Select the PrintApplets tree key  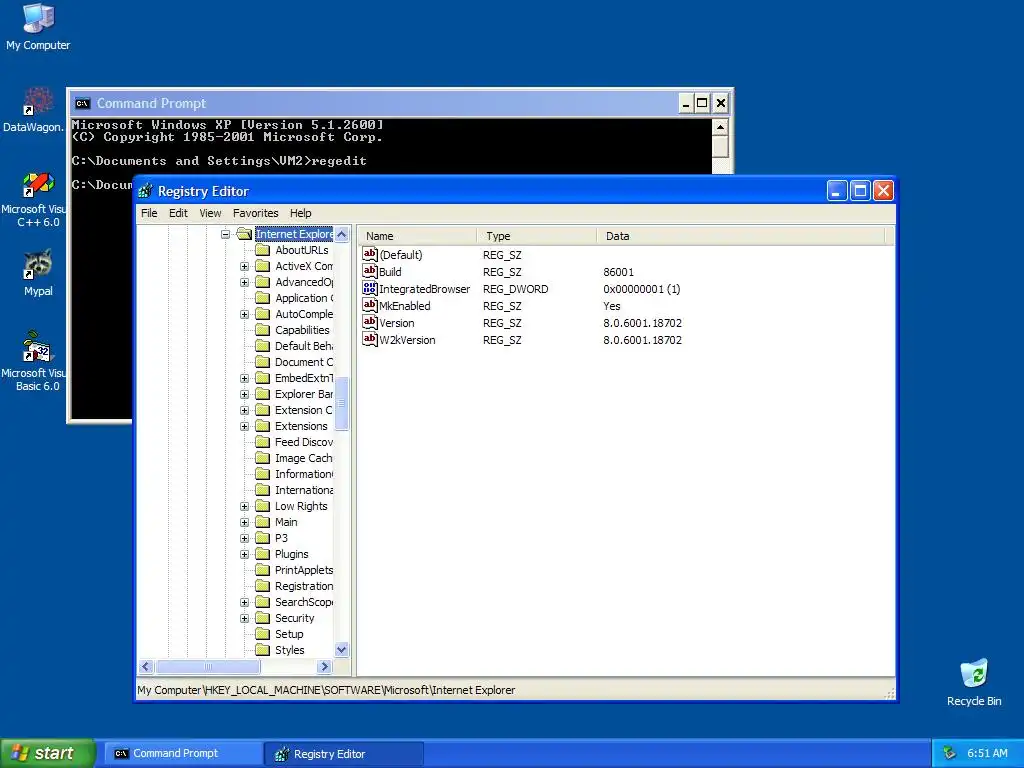click(304, 570)
